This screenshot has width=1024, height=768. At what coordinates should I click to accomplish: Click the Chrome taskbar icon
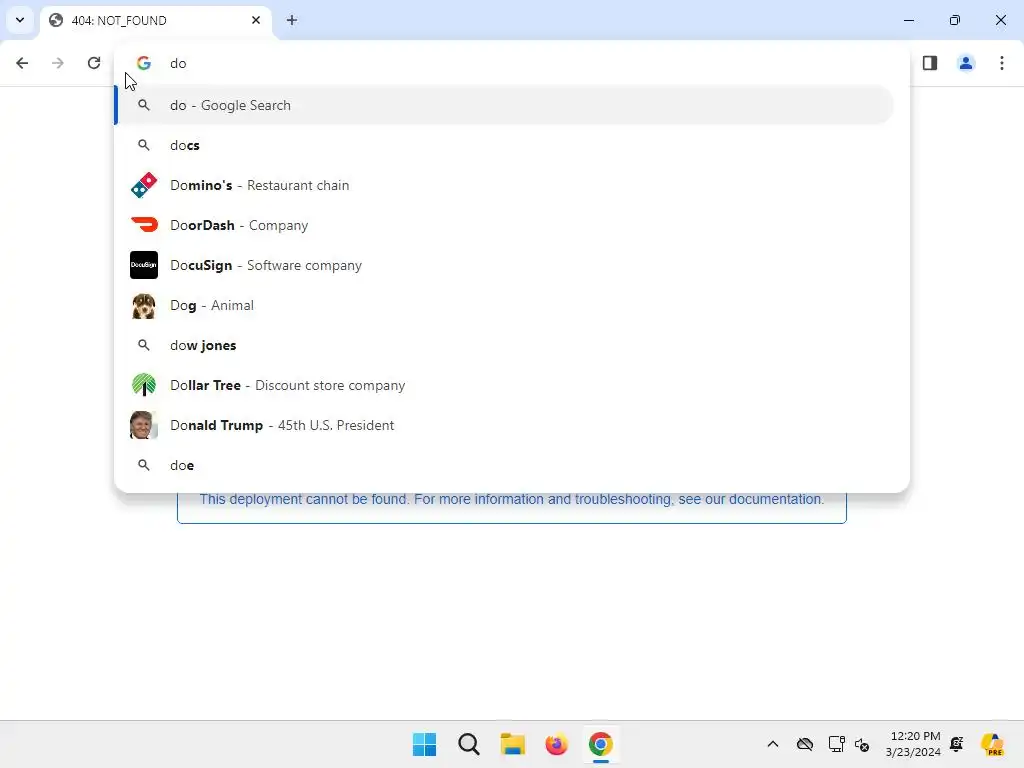pyautogui.click(x=601, y=744)
